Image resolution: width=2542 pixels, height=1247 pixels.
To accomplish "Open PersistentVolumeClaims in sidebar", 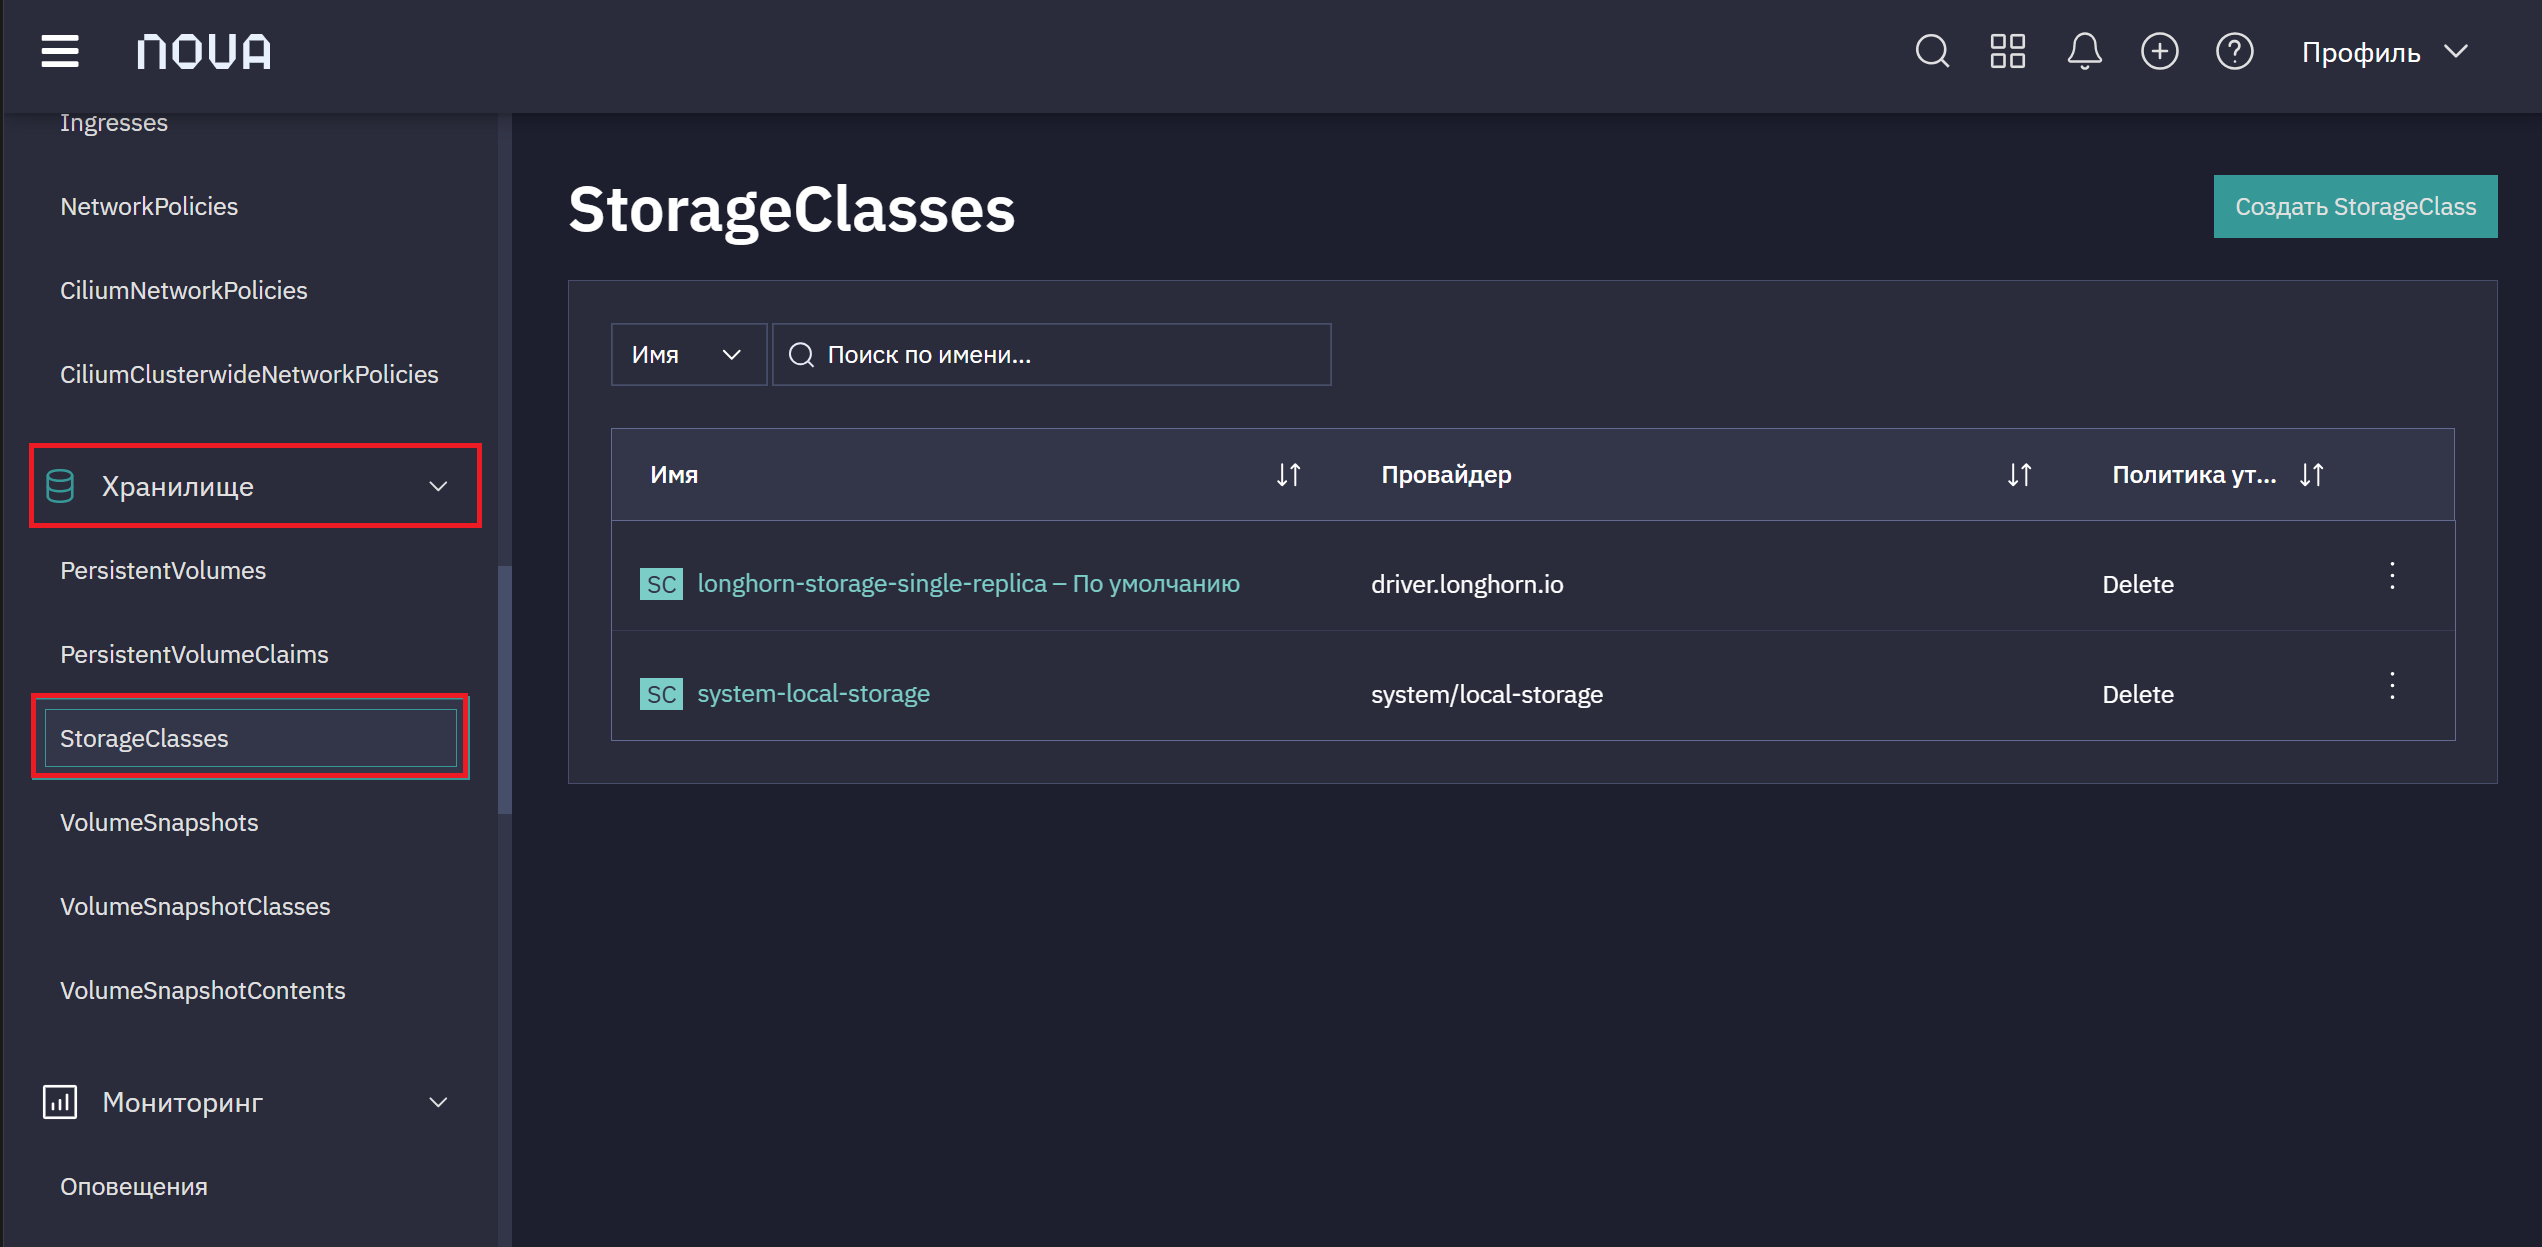I will [194, 654].
